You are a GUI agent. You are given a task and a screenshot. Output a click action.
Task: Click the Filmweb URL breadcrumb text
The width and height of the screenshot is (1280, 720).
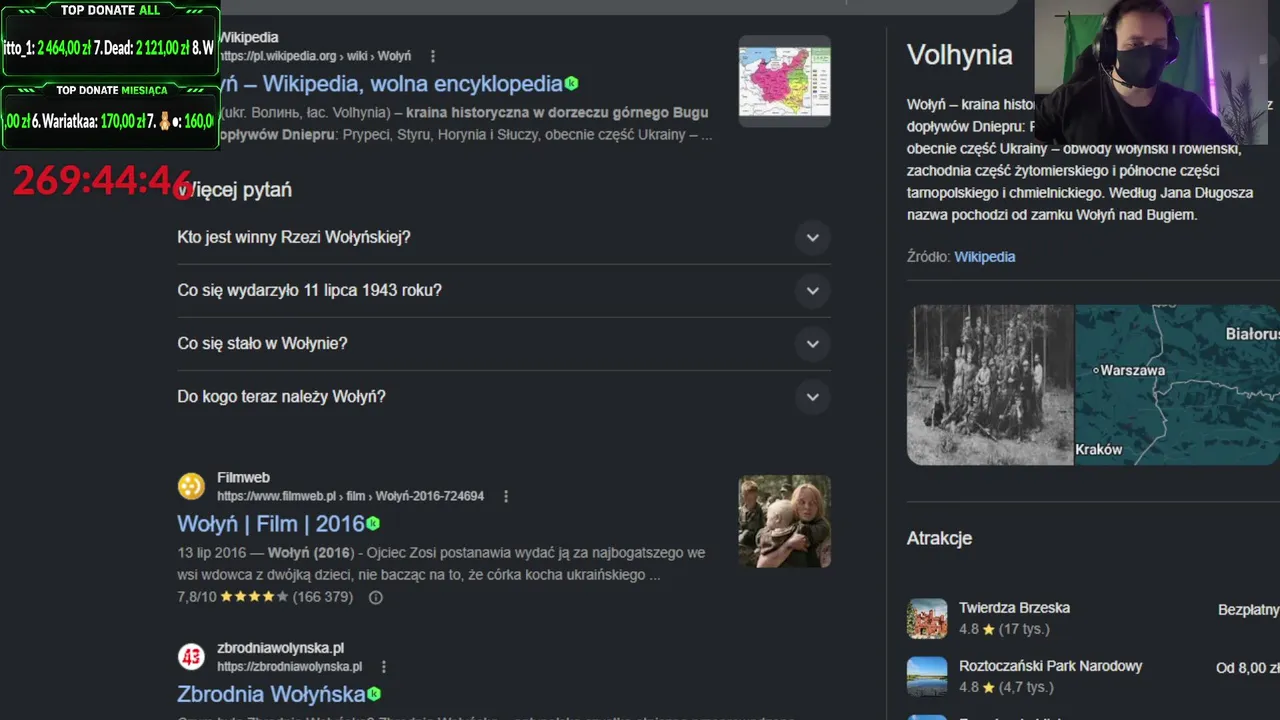pos(350,496)
